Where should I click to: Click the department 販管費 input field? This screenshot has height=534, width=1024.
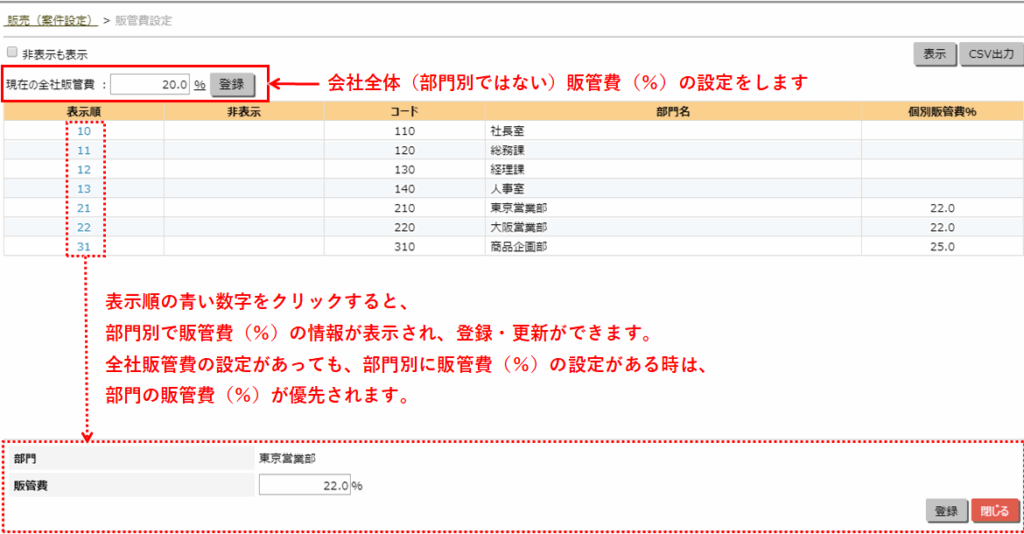coord(304,485)
